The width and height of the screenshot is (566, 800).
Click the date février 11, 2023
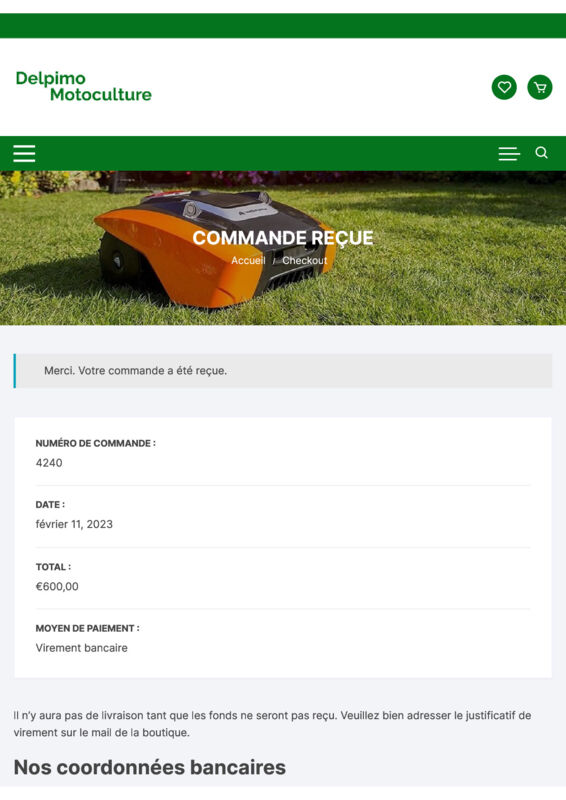click(x=74, y=524)
